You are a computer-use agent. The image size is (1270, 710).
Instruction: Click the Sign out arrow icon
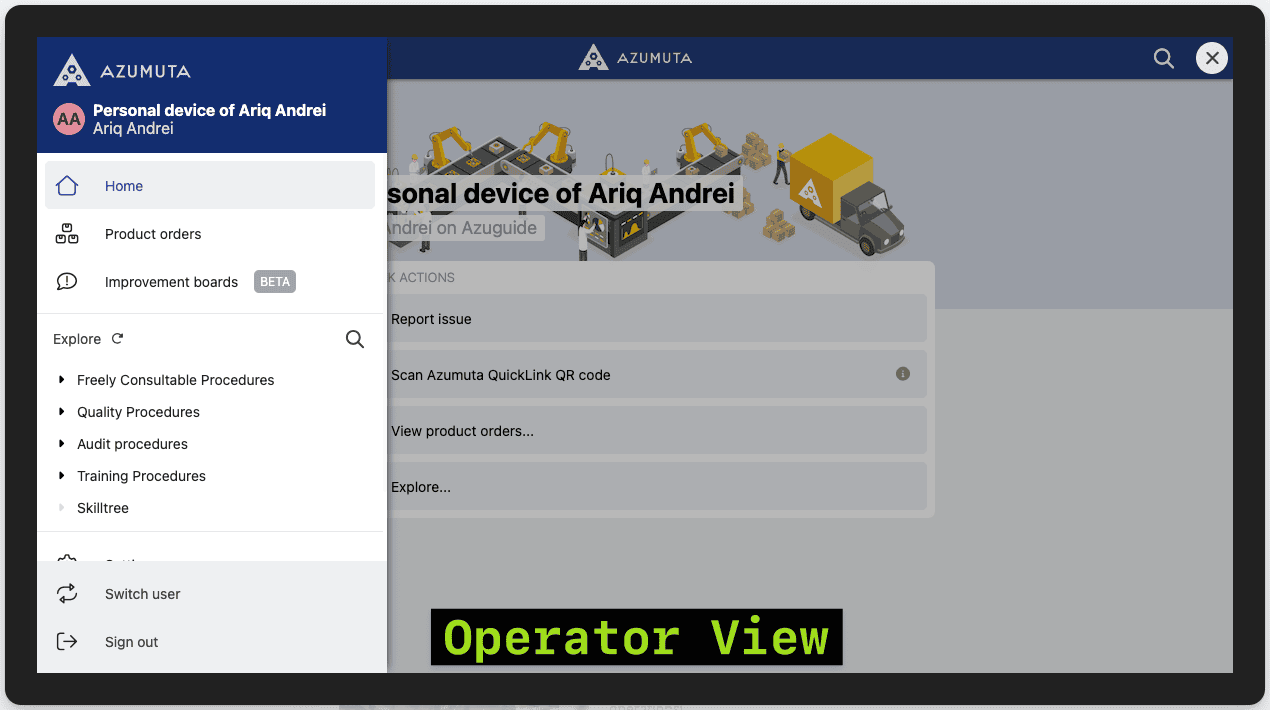[x=67, y=642]
